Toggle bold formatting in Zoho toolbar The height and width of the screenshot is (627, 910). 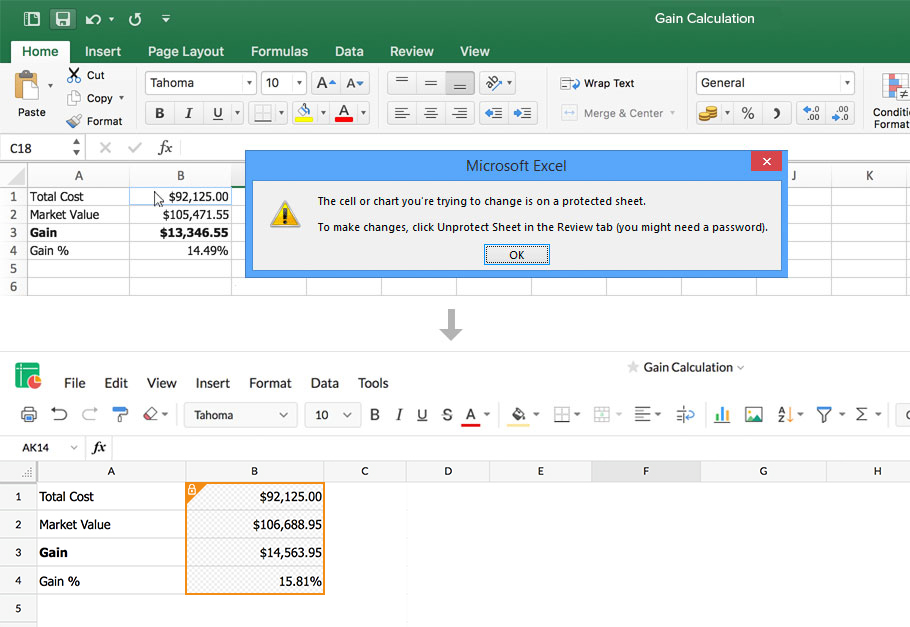click(x=373, y=413)
